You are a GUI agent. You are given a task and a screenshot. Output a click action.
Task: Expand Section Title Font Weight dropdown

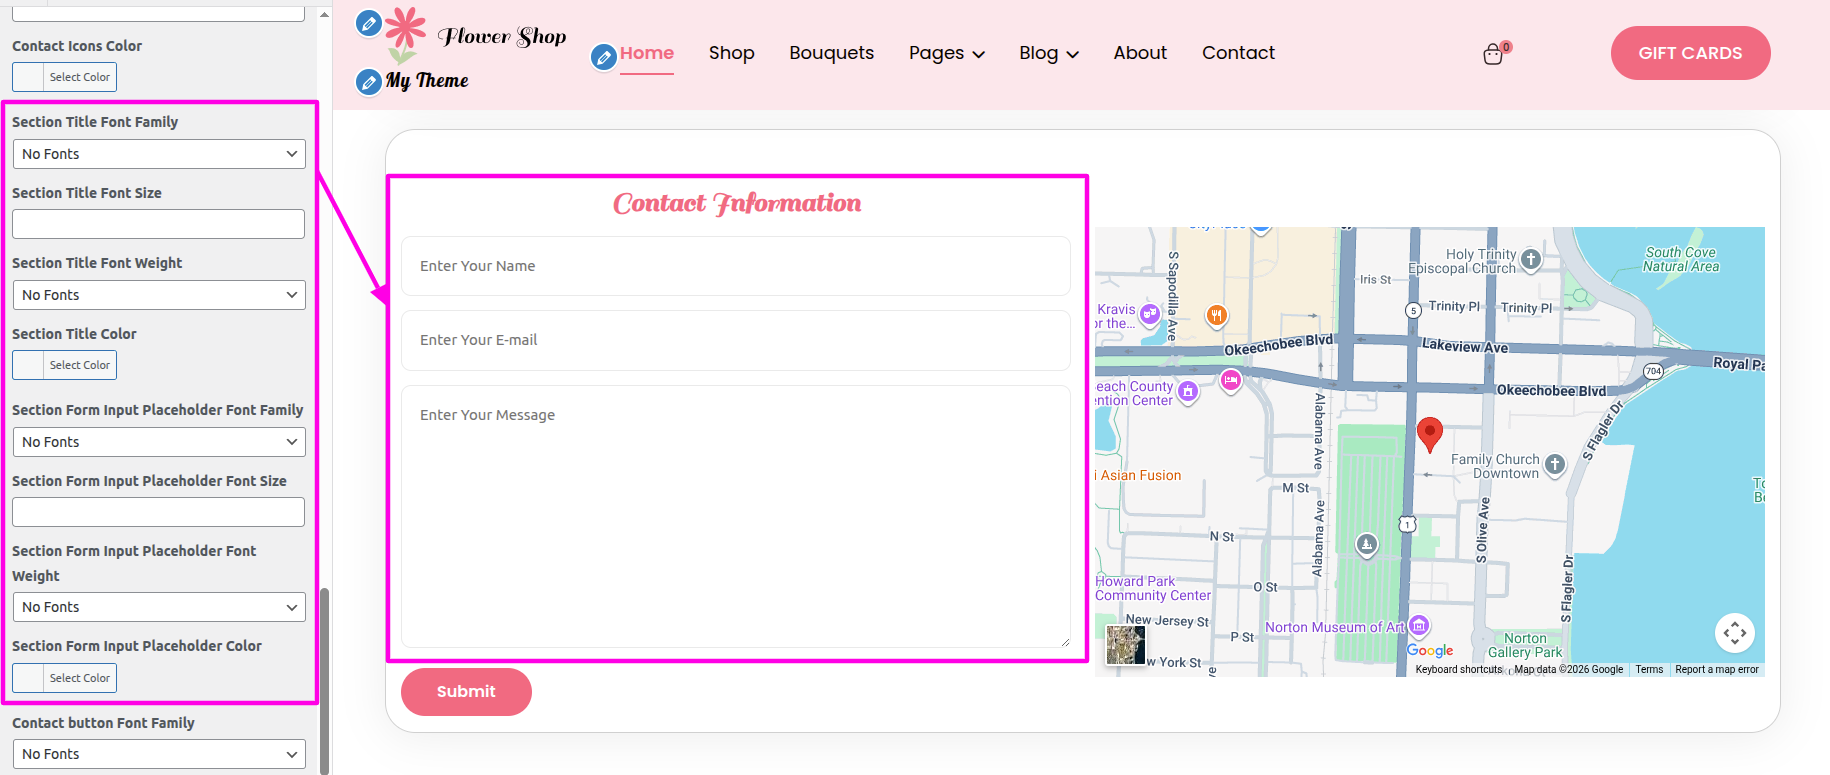click(159, 295)
